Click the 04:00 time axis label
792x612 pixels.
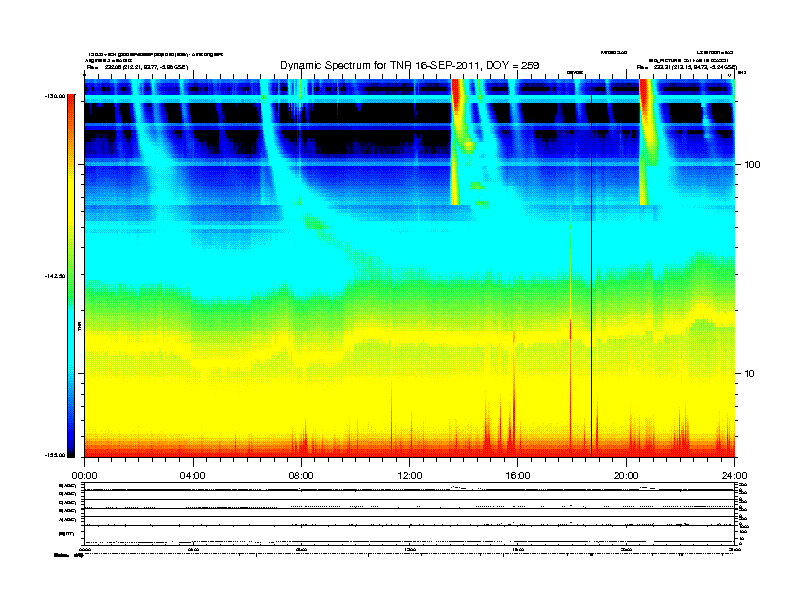[x=193, y=476]
